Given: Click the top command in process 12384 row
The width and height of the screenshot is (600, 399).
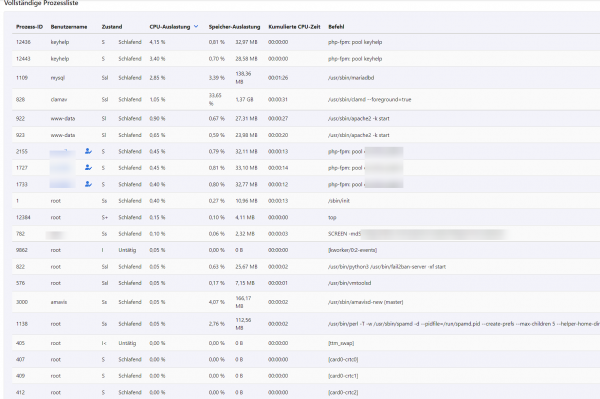Looking at the screenshot, I should [332, 217].
